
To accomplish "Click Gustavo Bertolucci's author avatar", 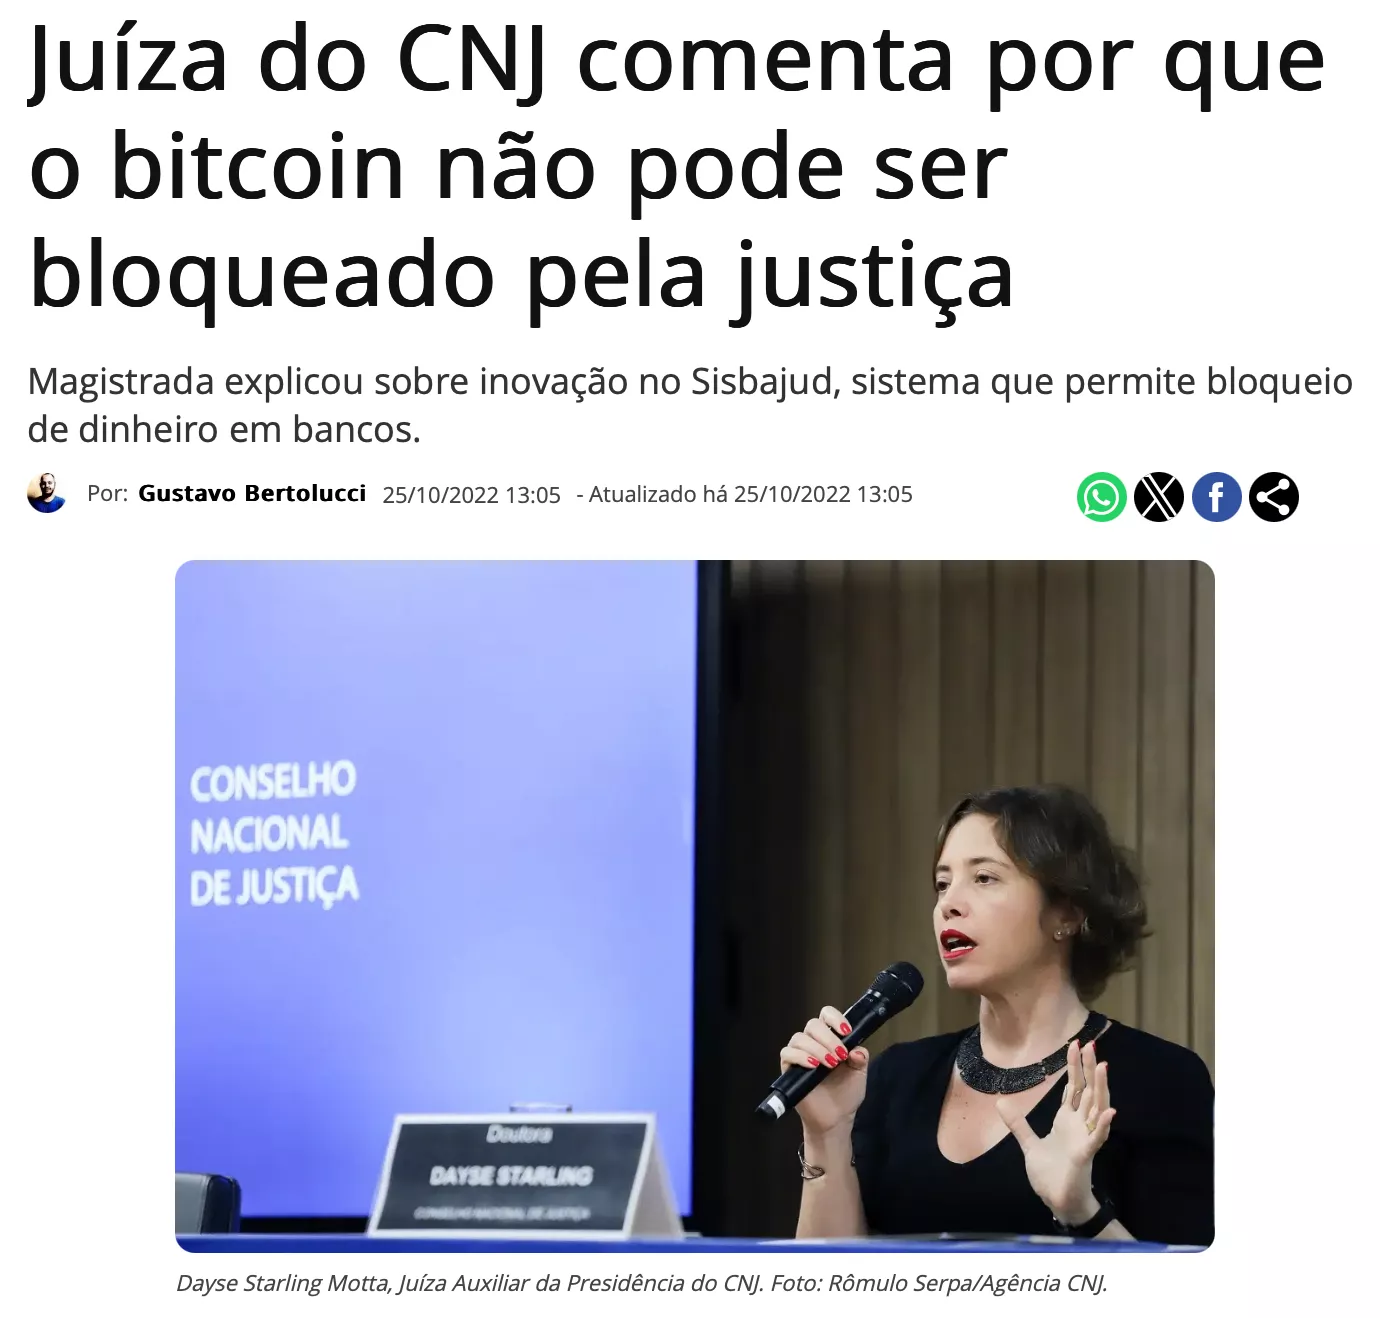I will pos(46,493).
